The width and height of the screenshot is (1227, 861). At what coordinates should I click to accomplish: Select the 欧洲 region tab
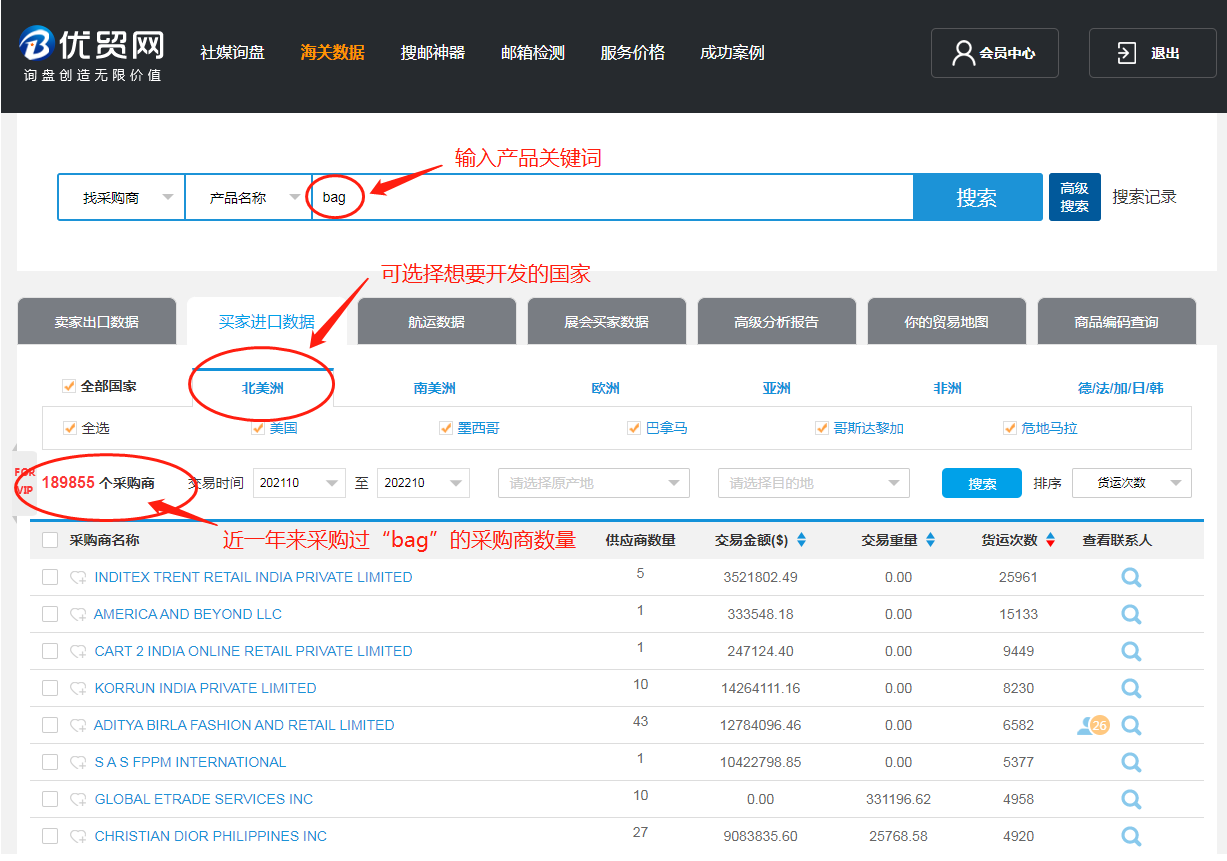pos(606,388)
